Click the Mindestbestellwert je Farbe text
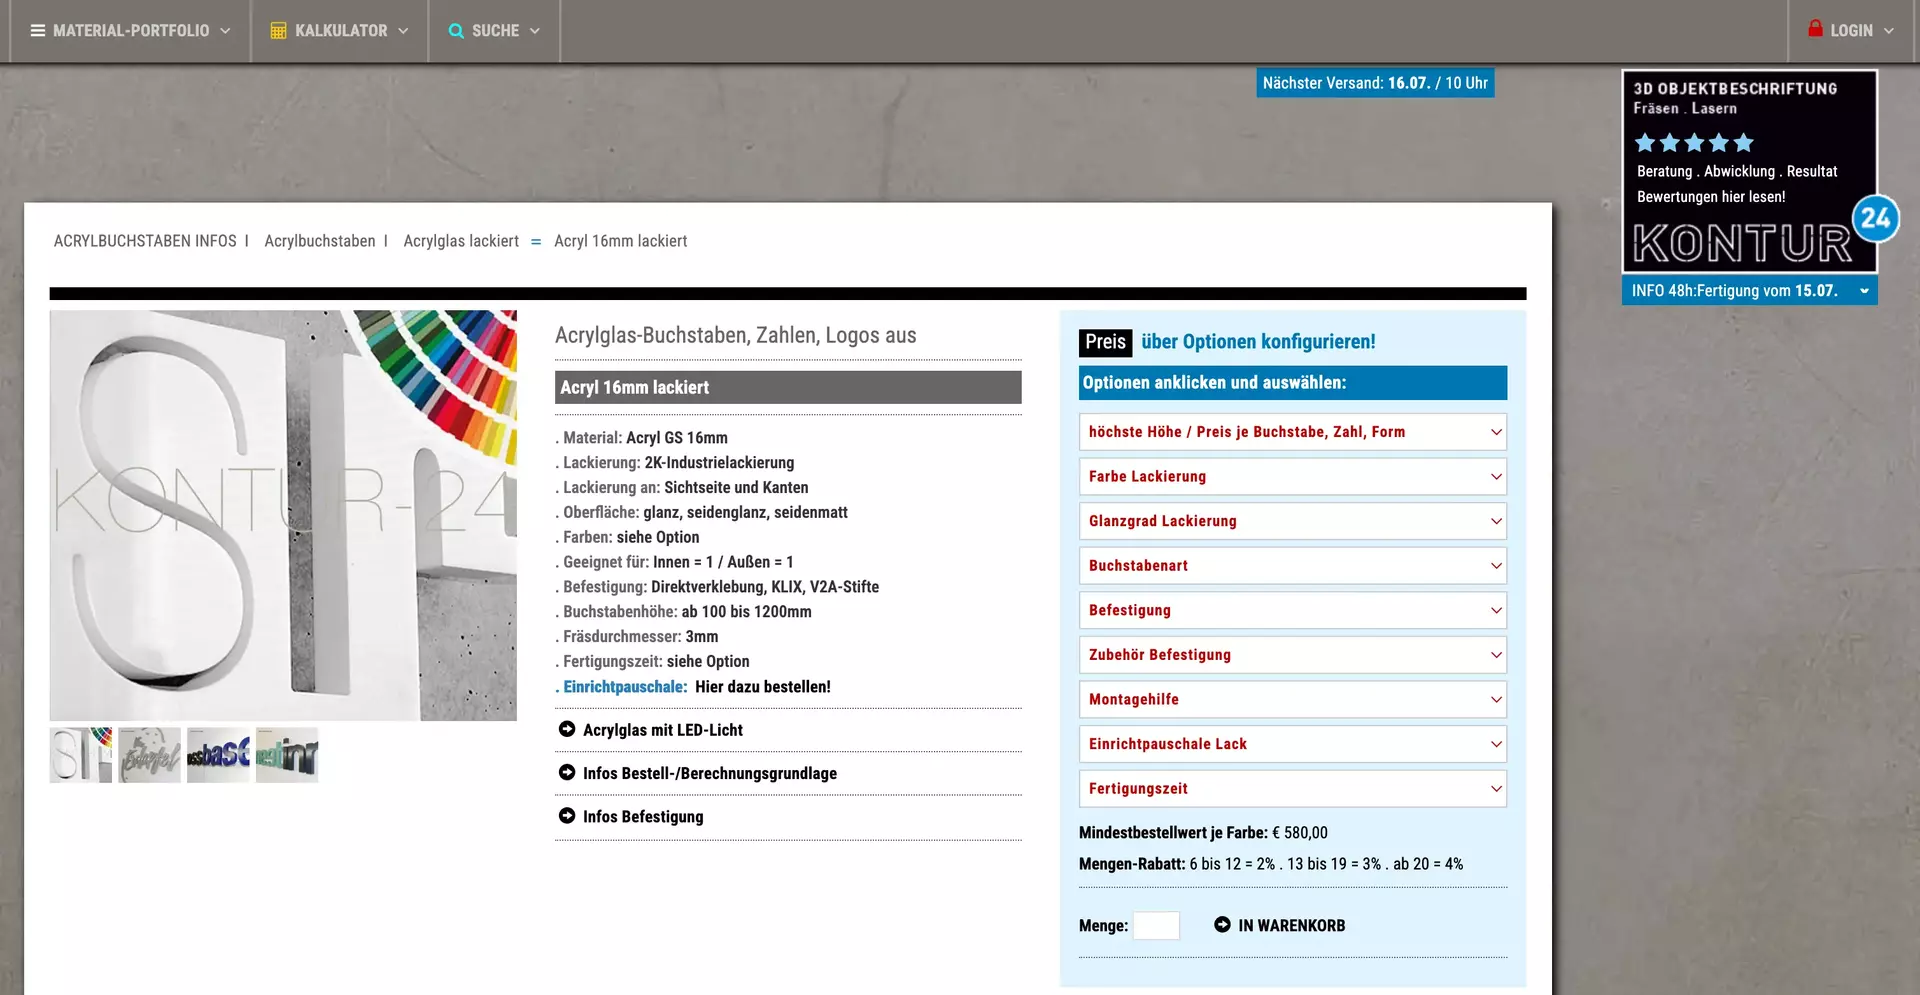 [1203, 832]
